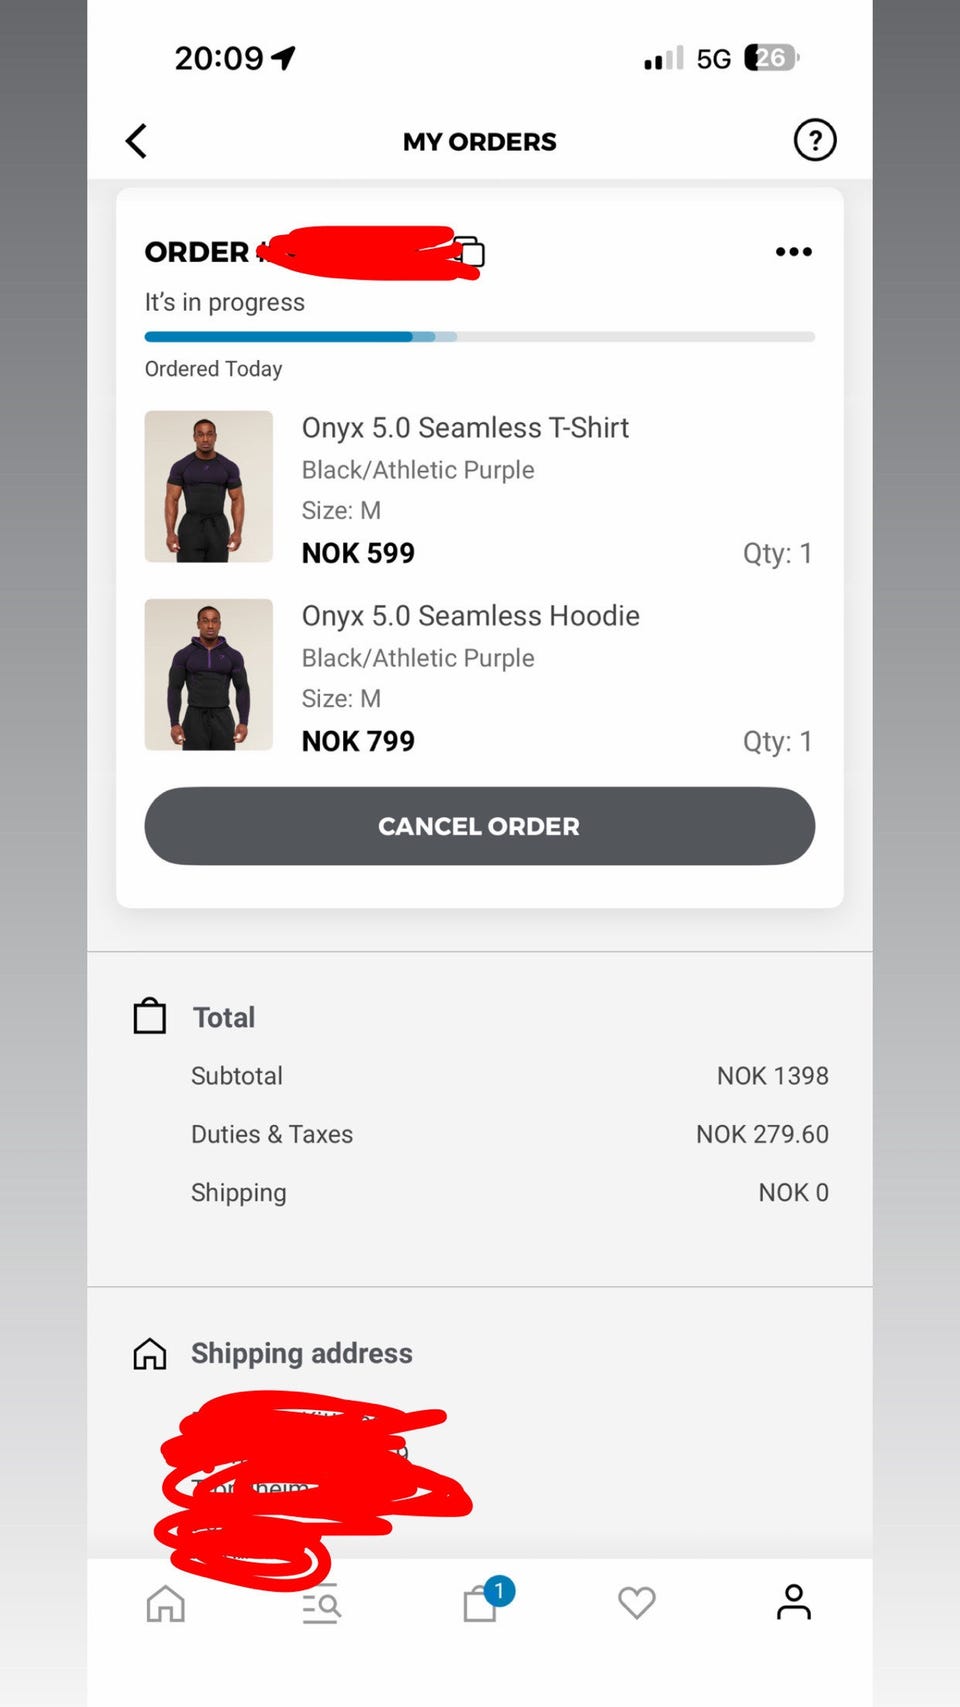Open the account profile icon

coord(794,1602)
